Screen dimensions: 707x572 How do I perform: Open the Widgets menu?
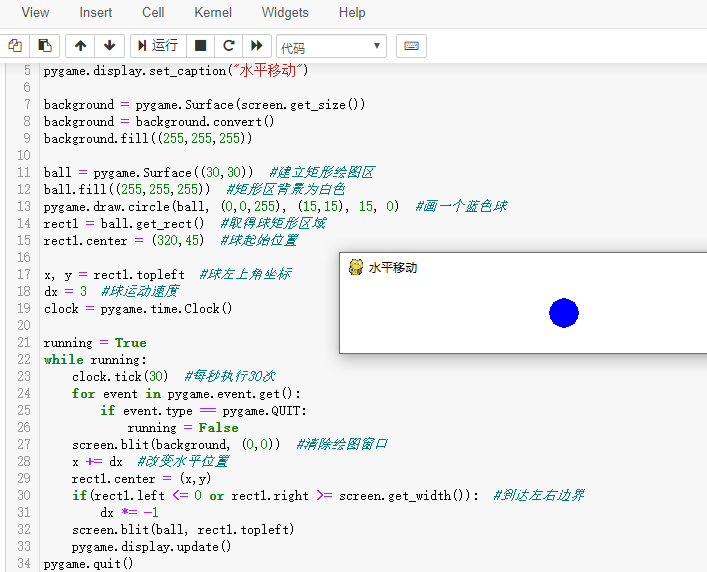click(x=285, y=13)
